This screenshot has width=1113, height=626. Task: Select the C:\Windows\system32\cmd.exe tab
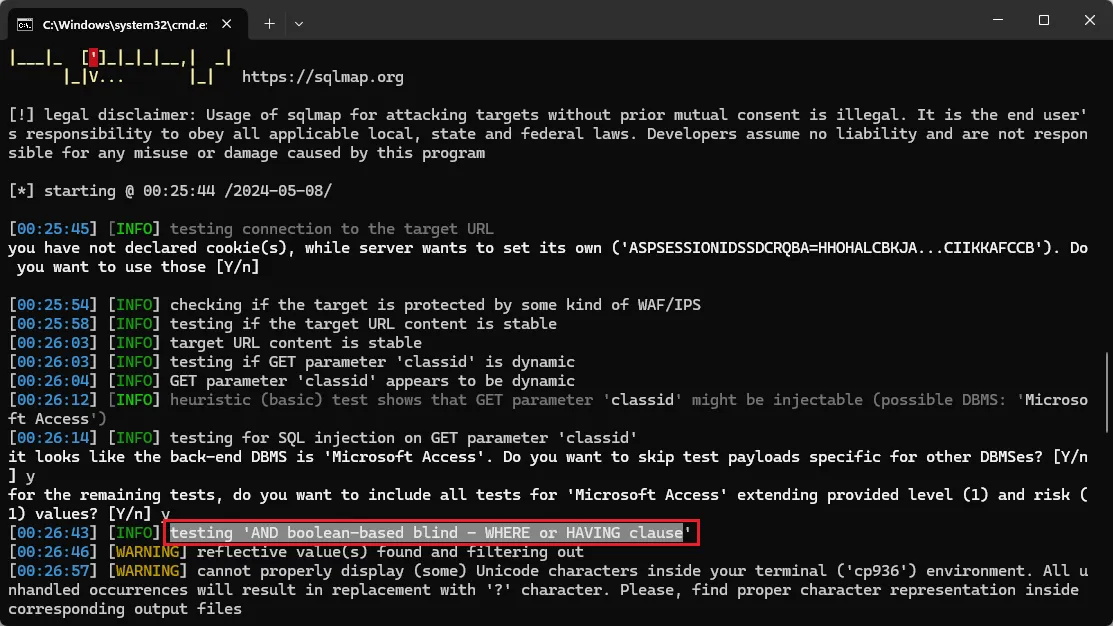coord(110,21)
